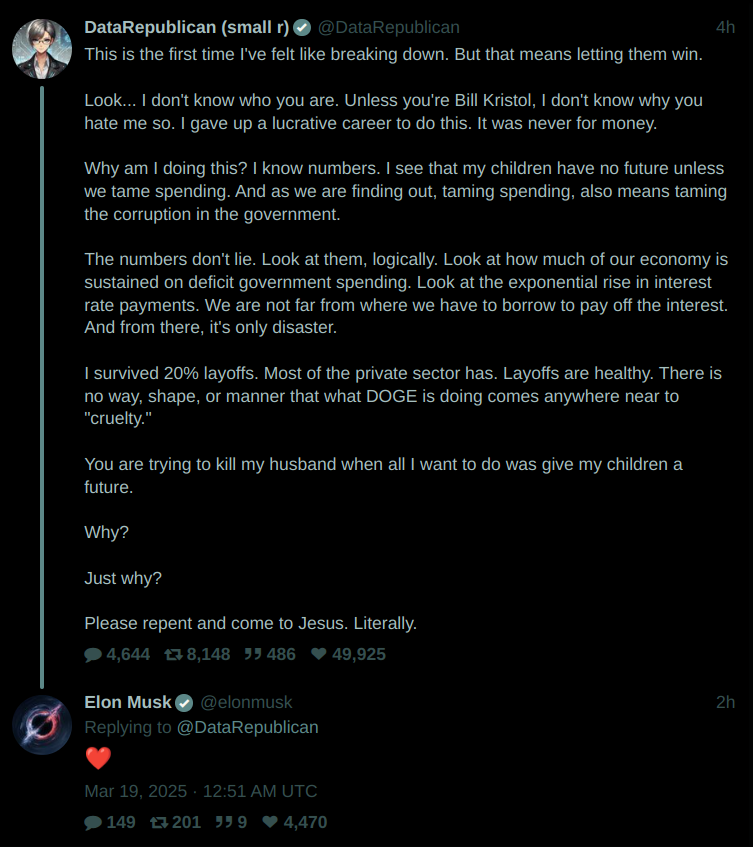
Task: Click the Elon Musk display name
Action: point(128,702)
